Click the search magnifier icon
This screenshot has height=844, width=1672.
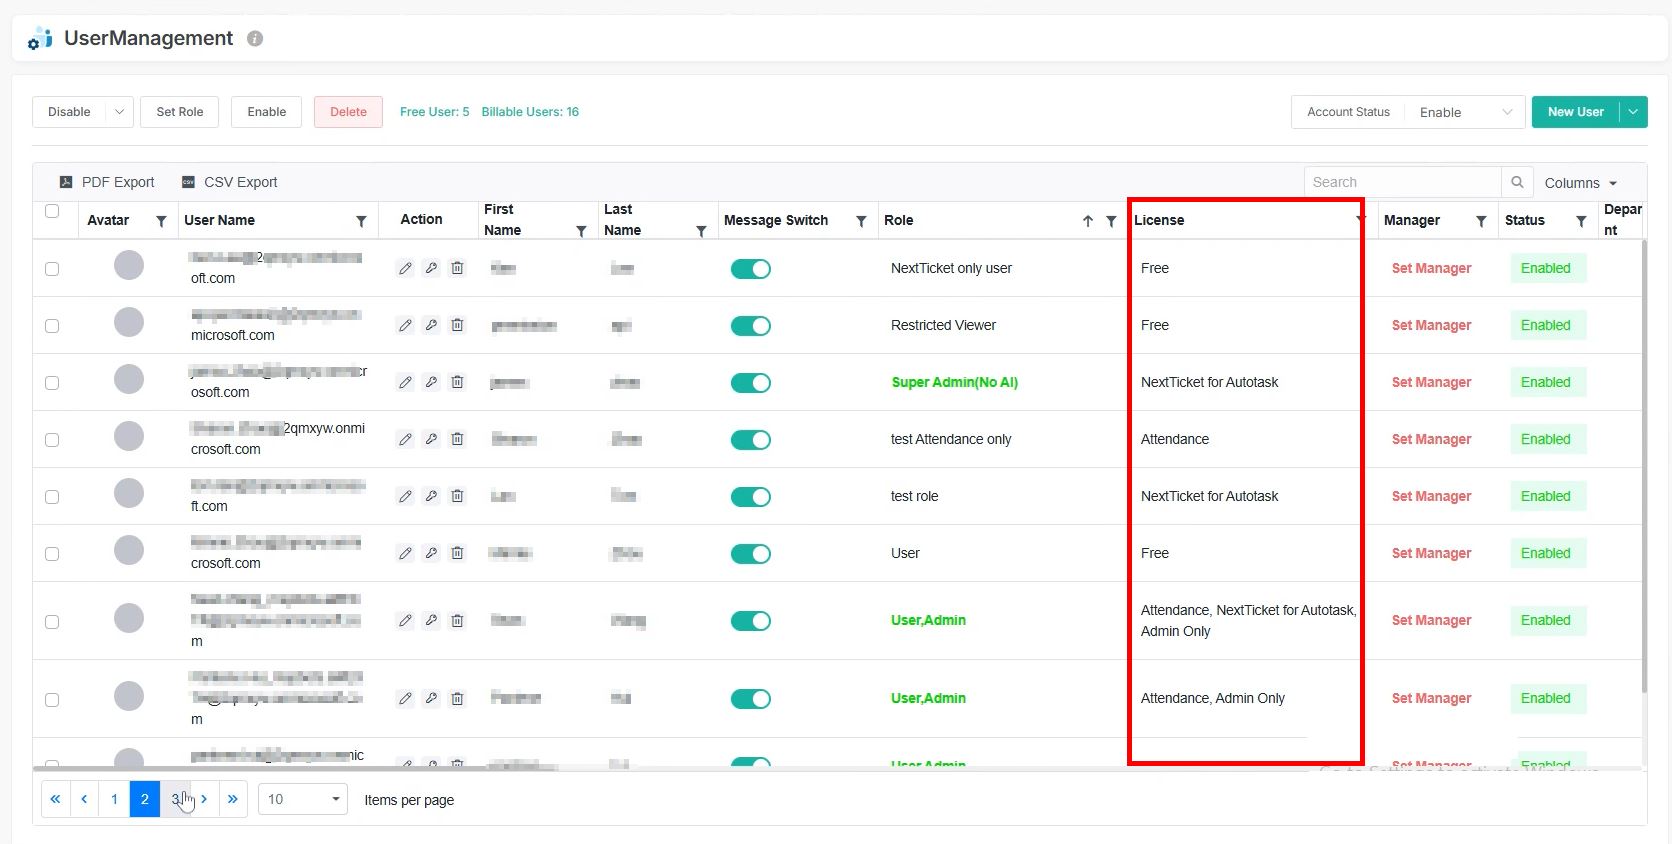[1517, 182]
